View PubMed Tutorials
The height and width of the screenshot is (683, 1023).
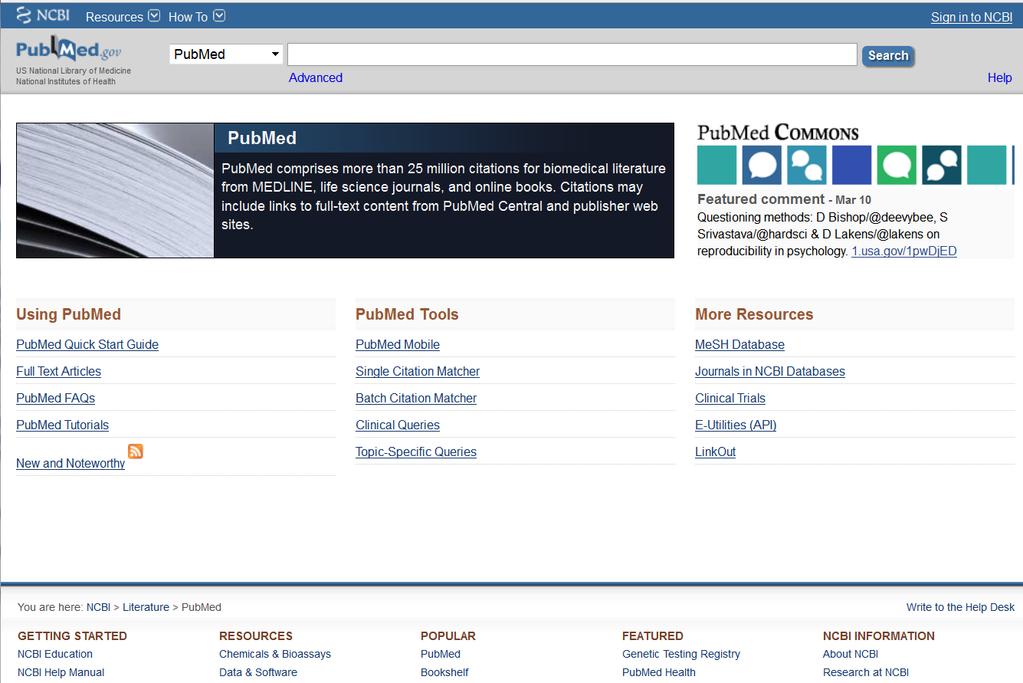click(63, 425)
